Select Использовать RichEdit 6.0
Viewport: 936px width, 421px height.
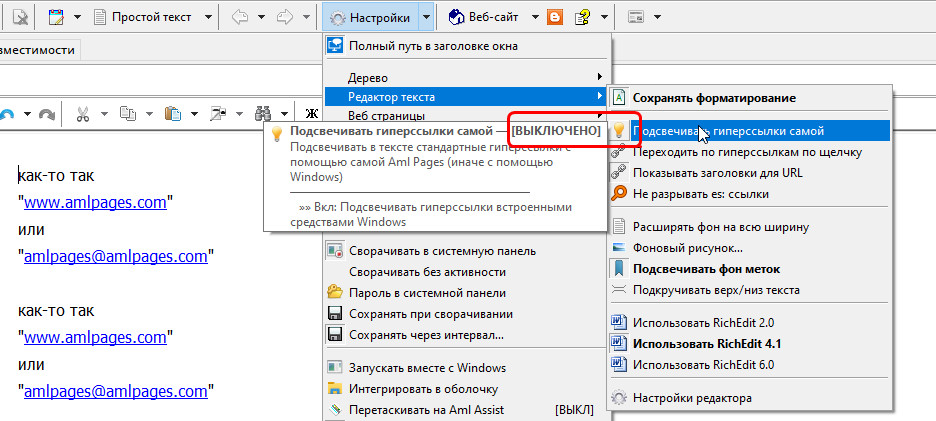[750, 365]
